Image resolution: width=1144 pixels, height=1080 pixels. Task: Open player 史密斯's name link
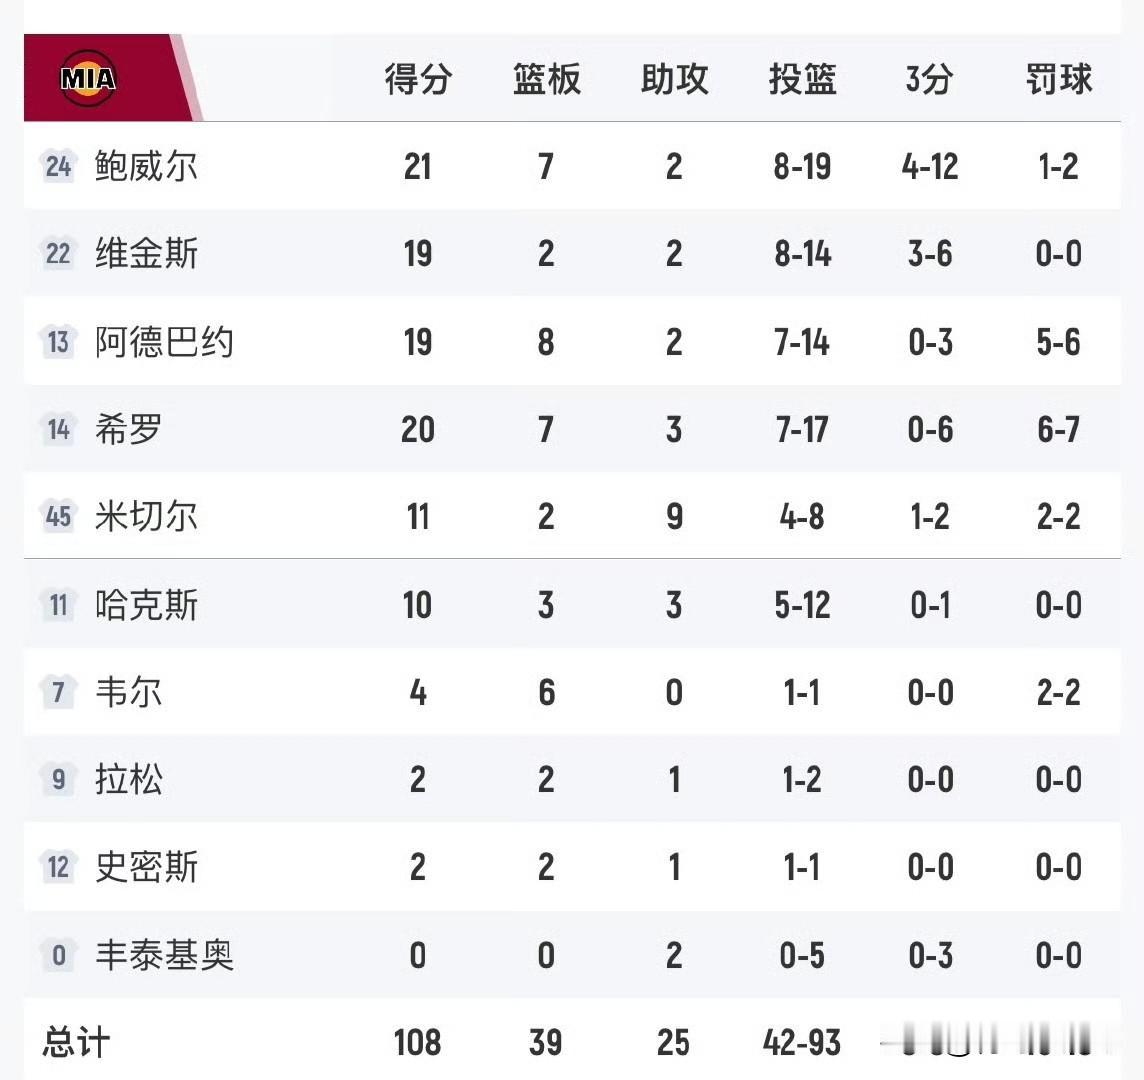point(146,867)
